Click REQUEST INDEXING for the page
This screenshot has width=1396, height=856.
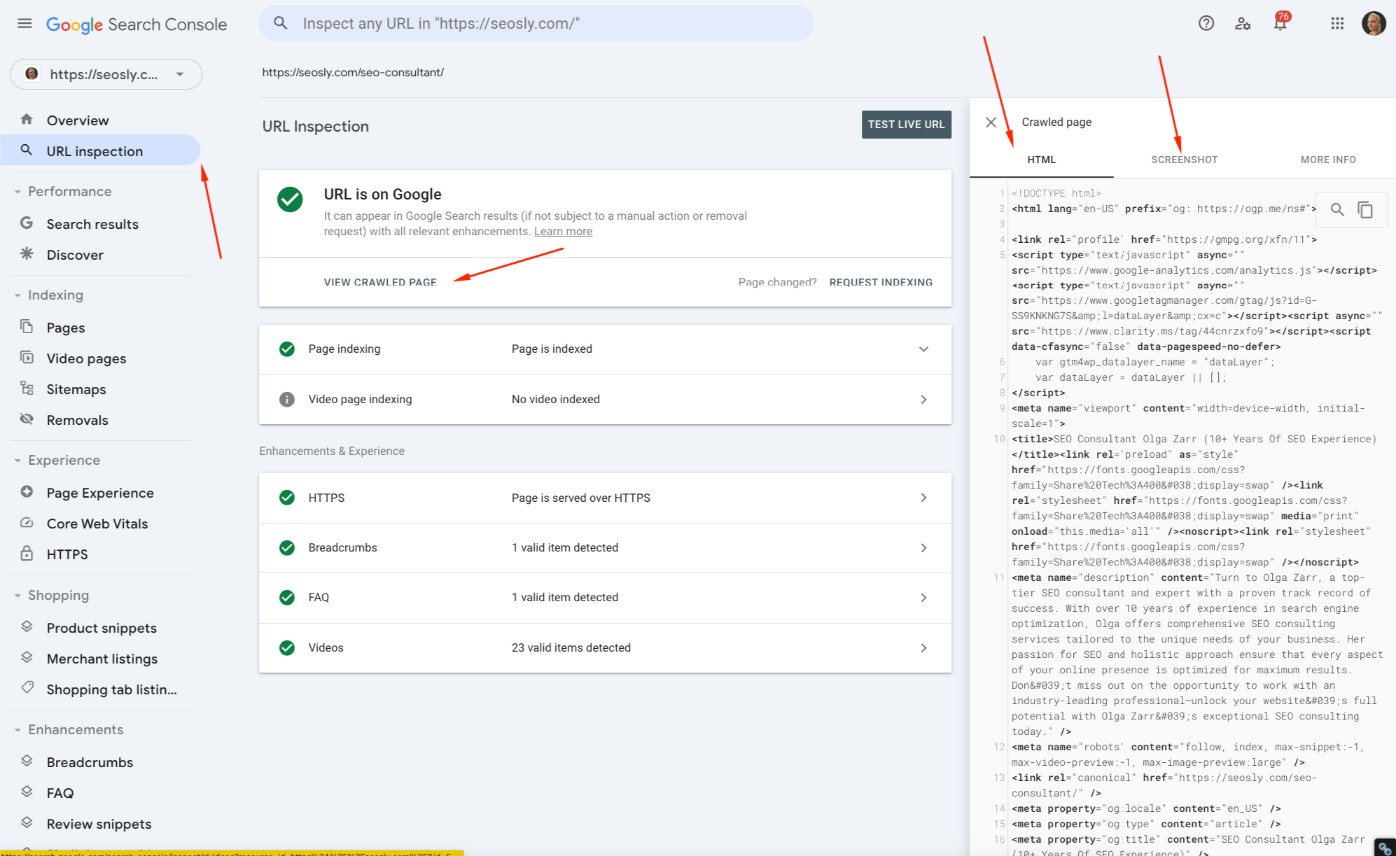(881, 282)
